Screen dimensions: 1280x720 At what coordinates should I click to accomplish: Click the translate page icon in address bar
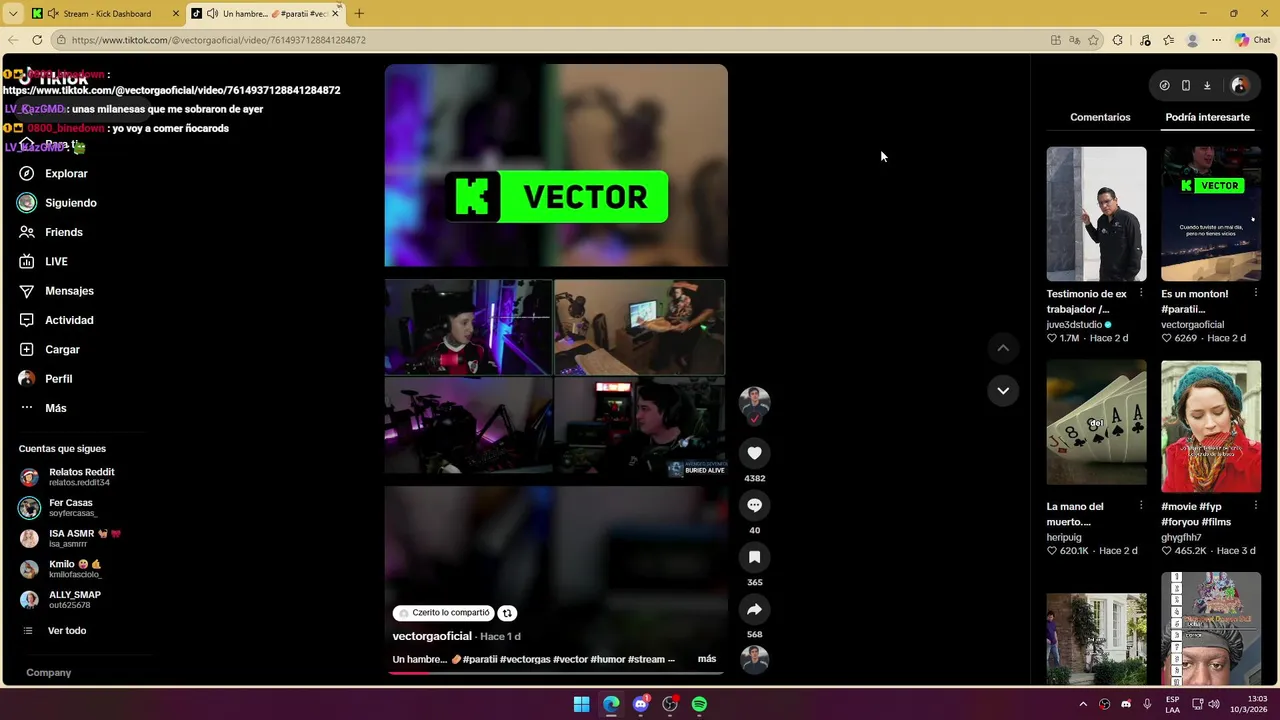pos(1074,40)
